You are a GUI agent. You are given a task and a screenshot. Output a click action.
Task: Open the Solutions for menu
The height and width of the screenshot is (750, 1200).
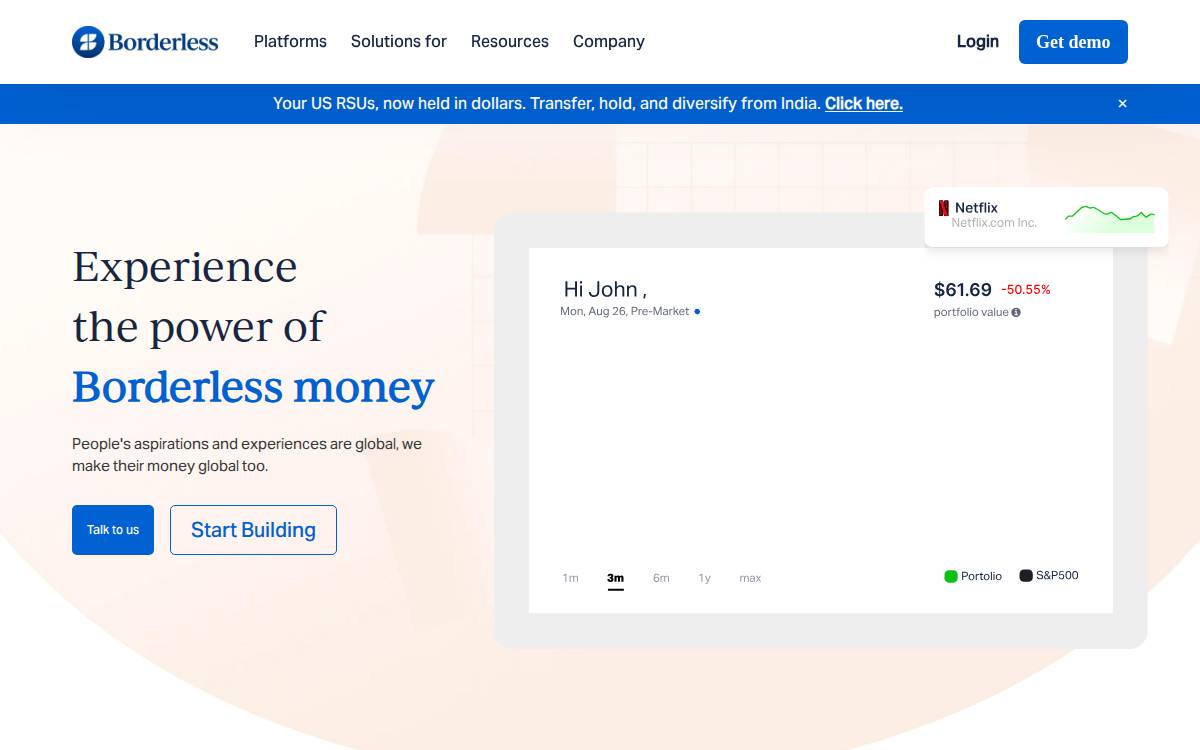pyautogui.click(x=398, y=41)
